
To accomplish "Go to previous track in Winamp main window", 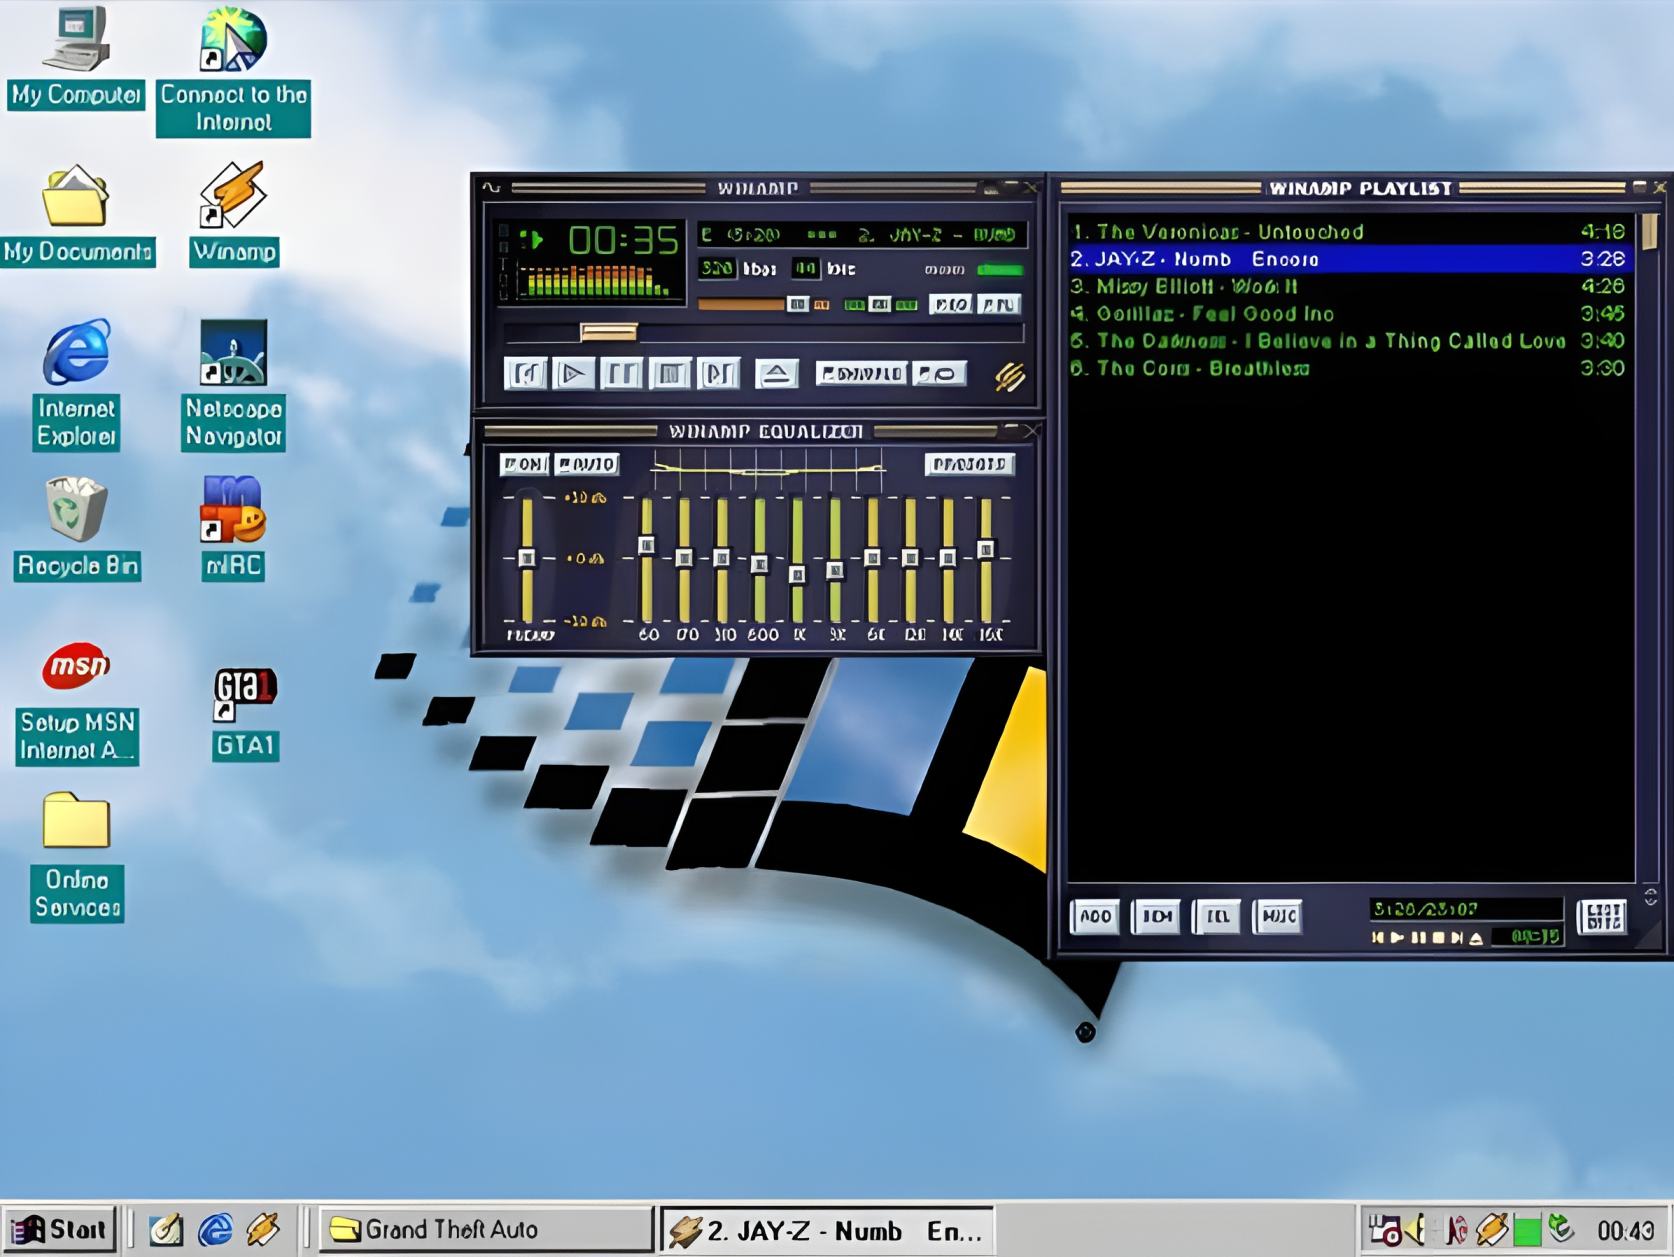I will (526, 374).
